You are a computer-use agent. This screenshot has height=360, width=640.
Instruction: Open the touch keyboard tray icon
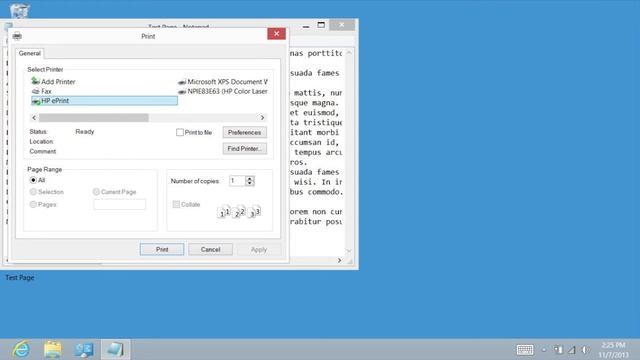tap(525, 350)
